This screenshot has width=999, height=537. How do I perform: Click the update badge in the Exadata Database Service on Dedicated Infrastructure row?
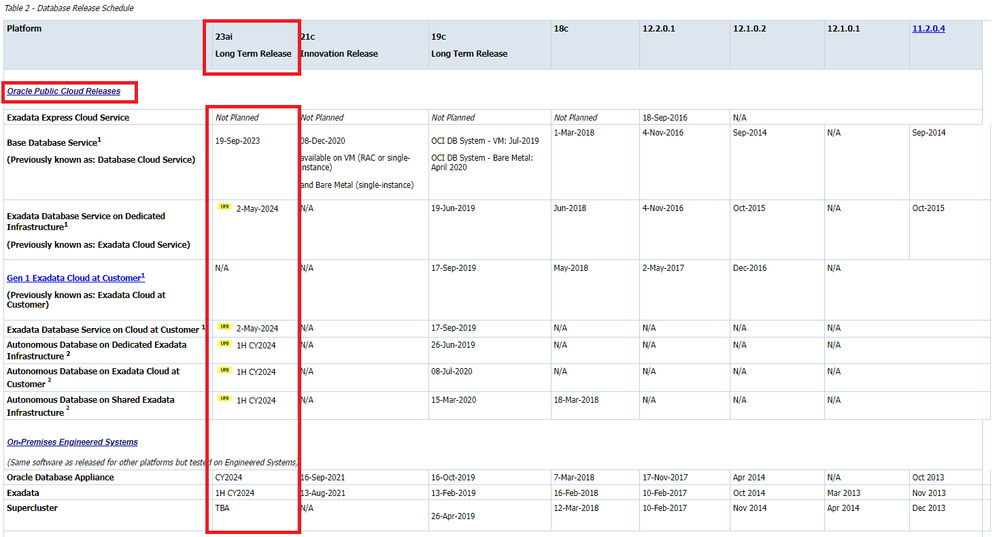(x=224, y=206)
